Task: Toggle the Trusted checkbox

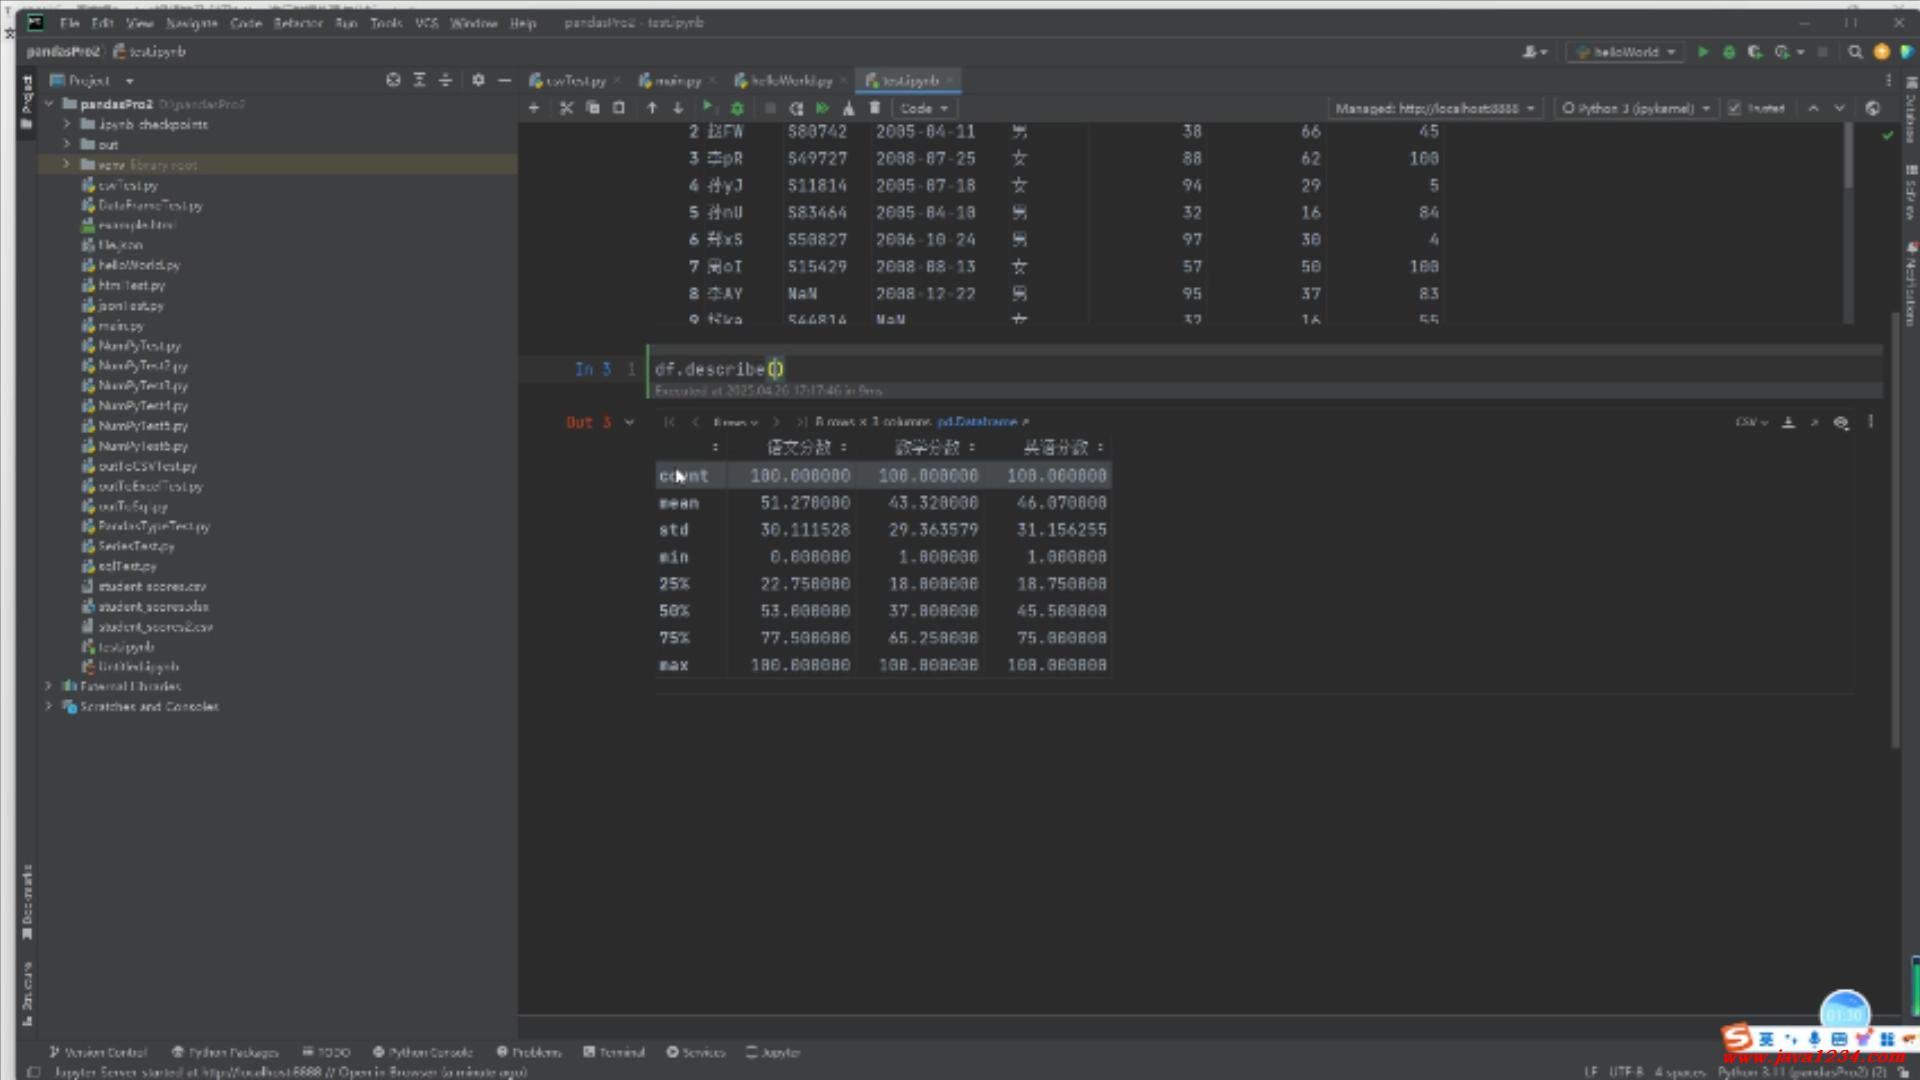Action: click(x=1735, y=108)
